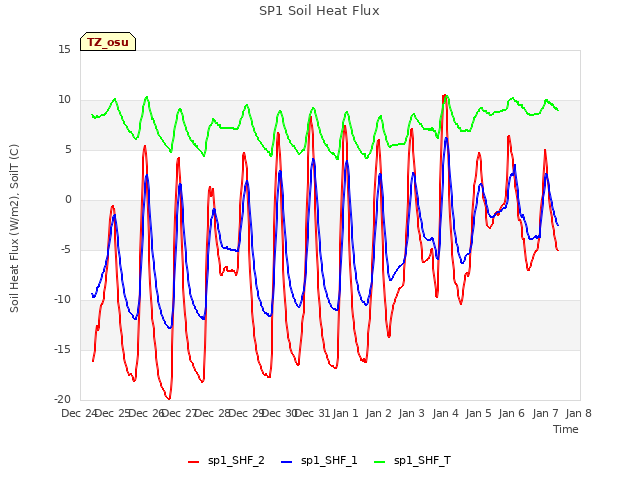Click the Jan 5 x-axis tick label
Image resolution: width=640 pixels, height=480 pixels.
click(479, 413)
